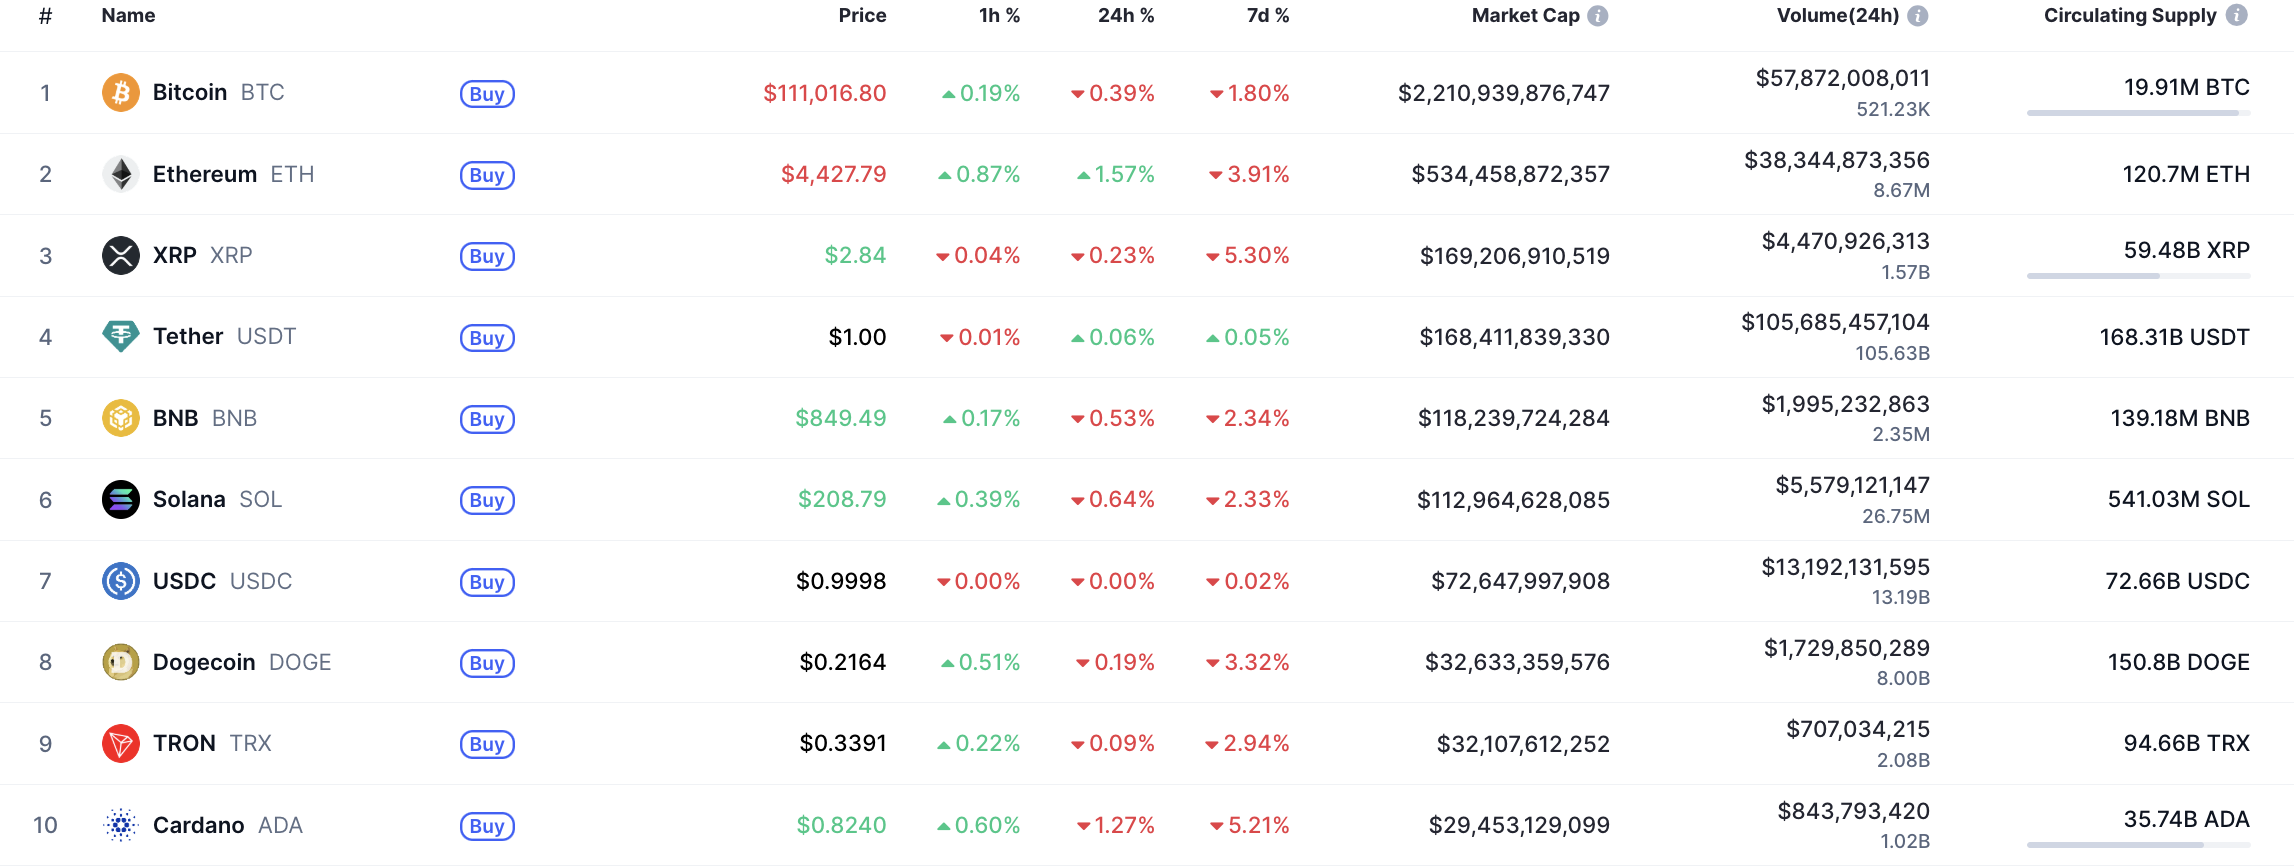Image resolution: width=2294 pixels, height=866 pixels.
Task: Click the Circulating Supply info icon
Action: (2237, 16)
